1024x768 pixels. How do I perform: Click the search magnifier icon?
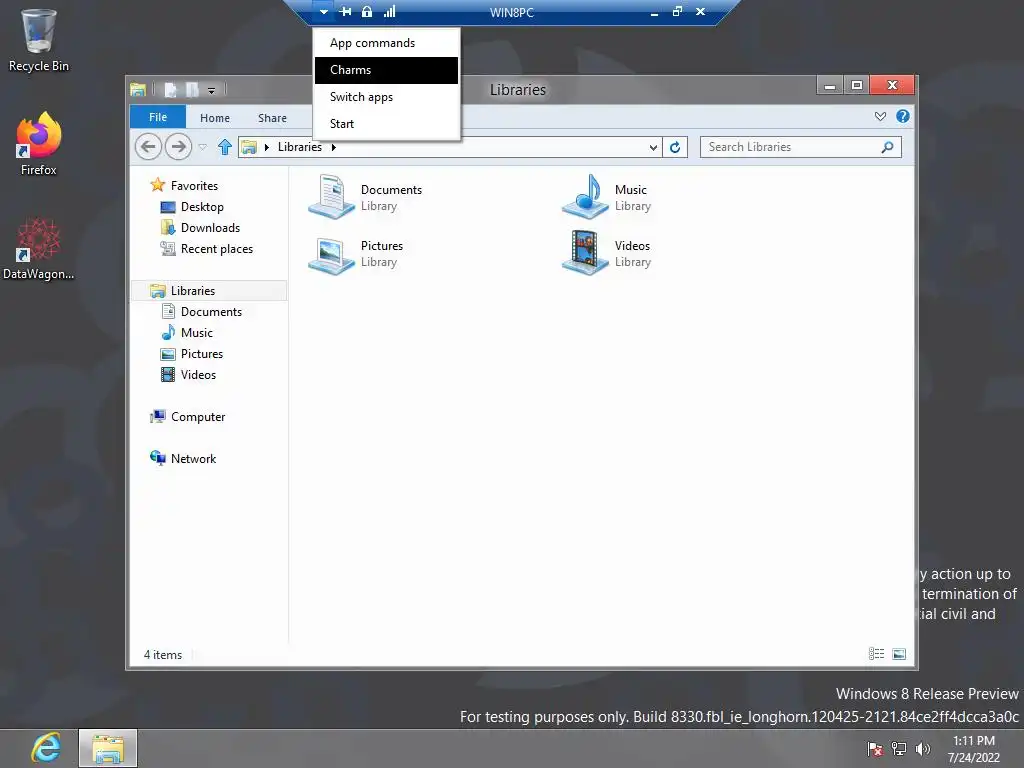(x=888, y=147)
